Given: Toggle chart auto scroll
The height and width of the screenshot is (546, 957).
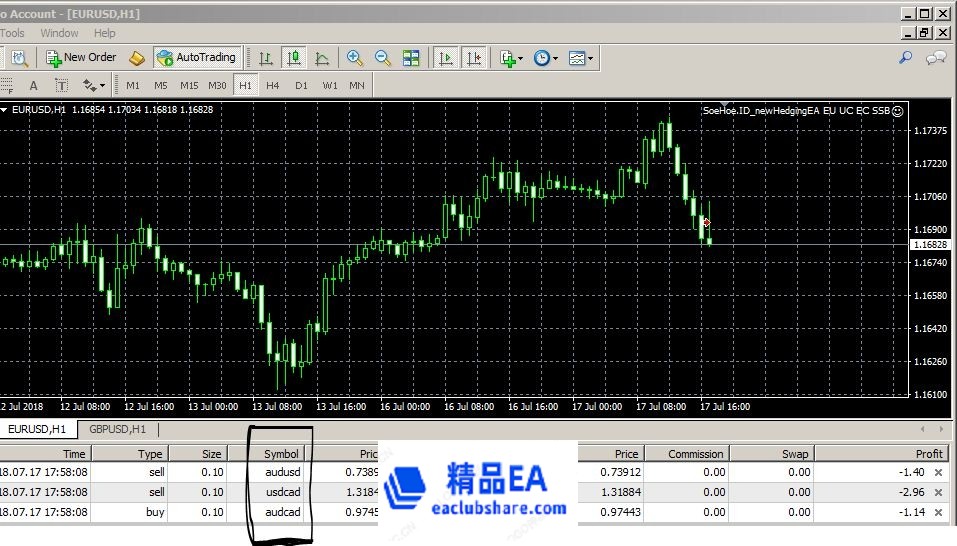Looking at the screenshot, I should (x=446, y=58).
